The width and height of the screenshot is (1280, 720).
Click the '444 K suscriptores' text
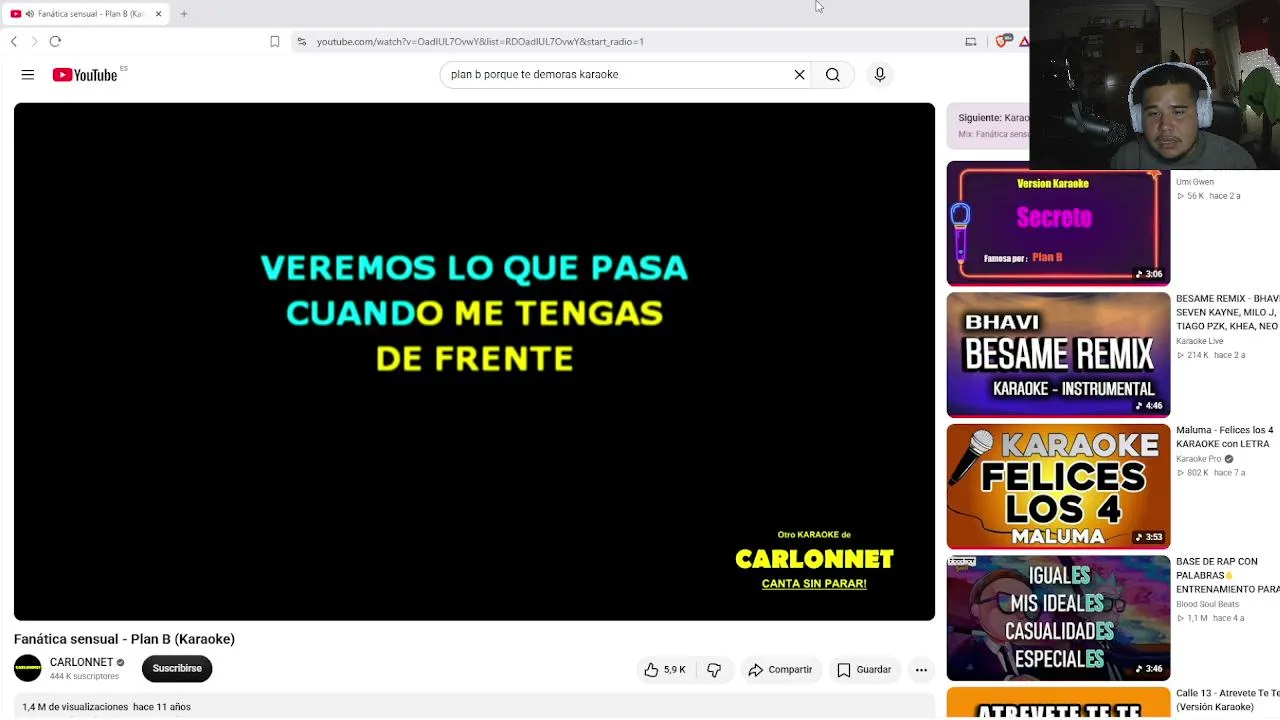pos(84,677)
